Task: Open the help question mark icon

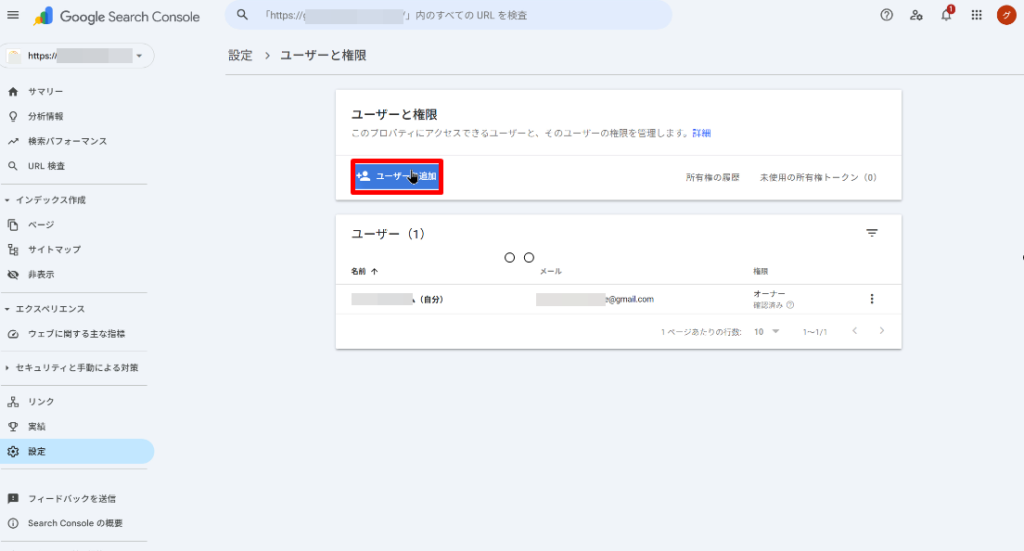Action: pos(886,15)
